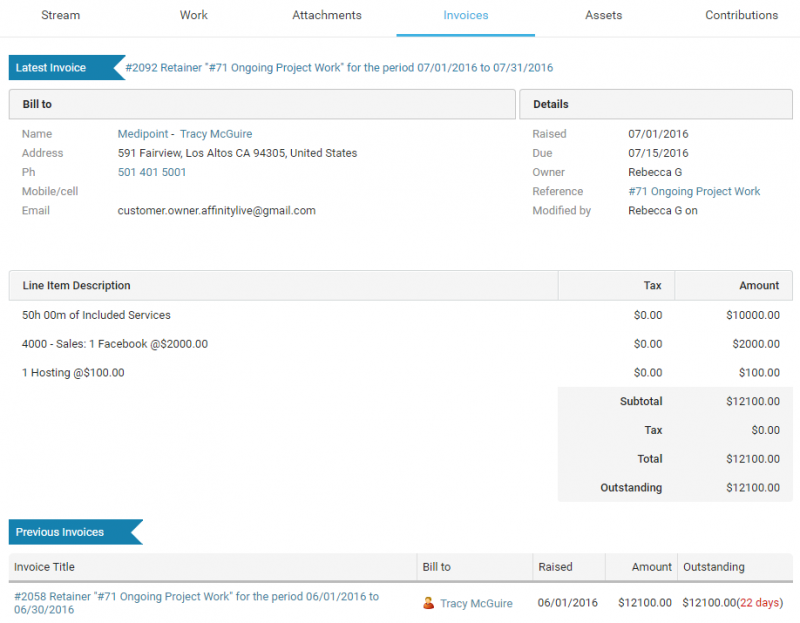Screen dimensions: 800x623
Task: Open the Assets tab
Action: coord(603,16)
